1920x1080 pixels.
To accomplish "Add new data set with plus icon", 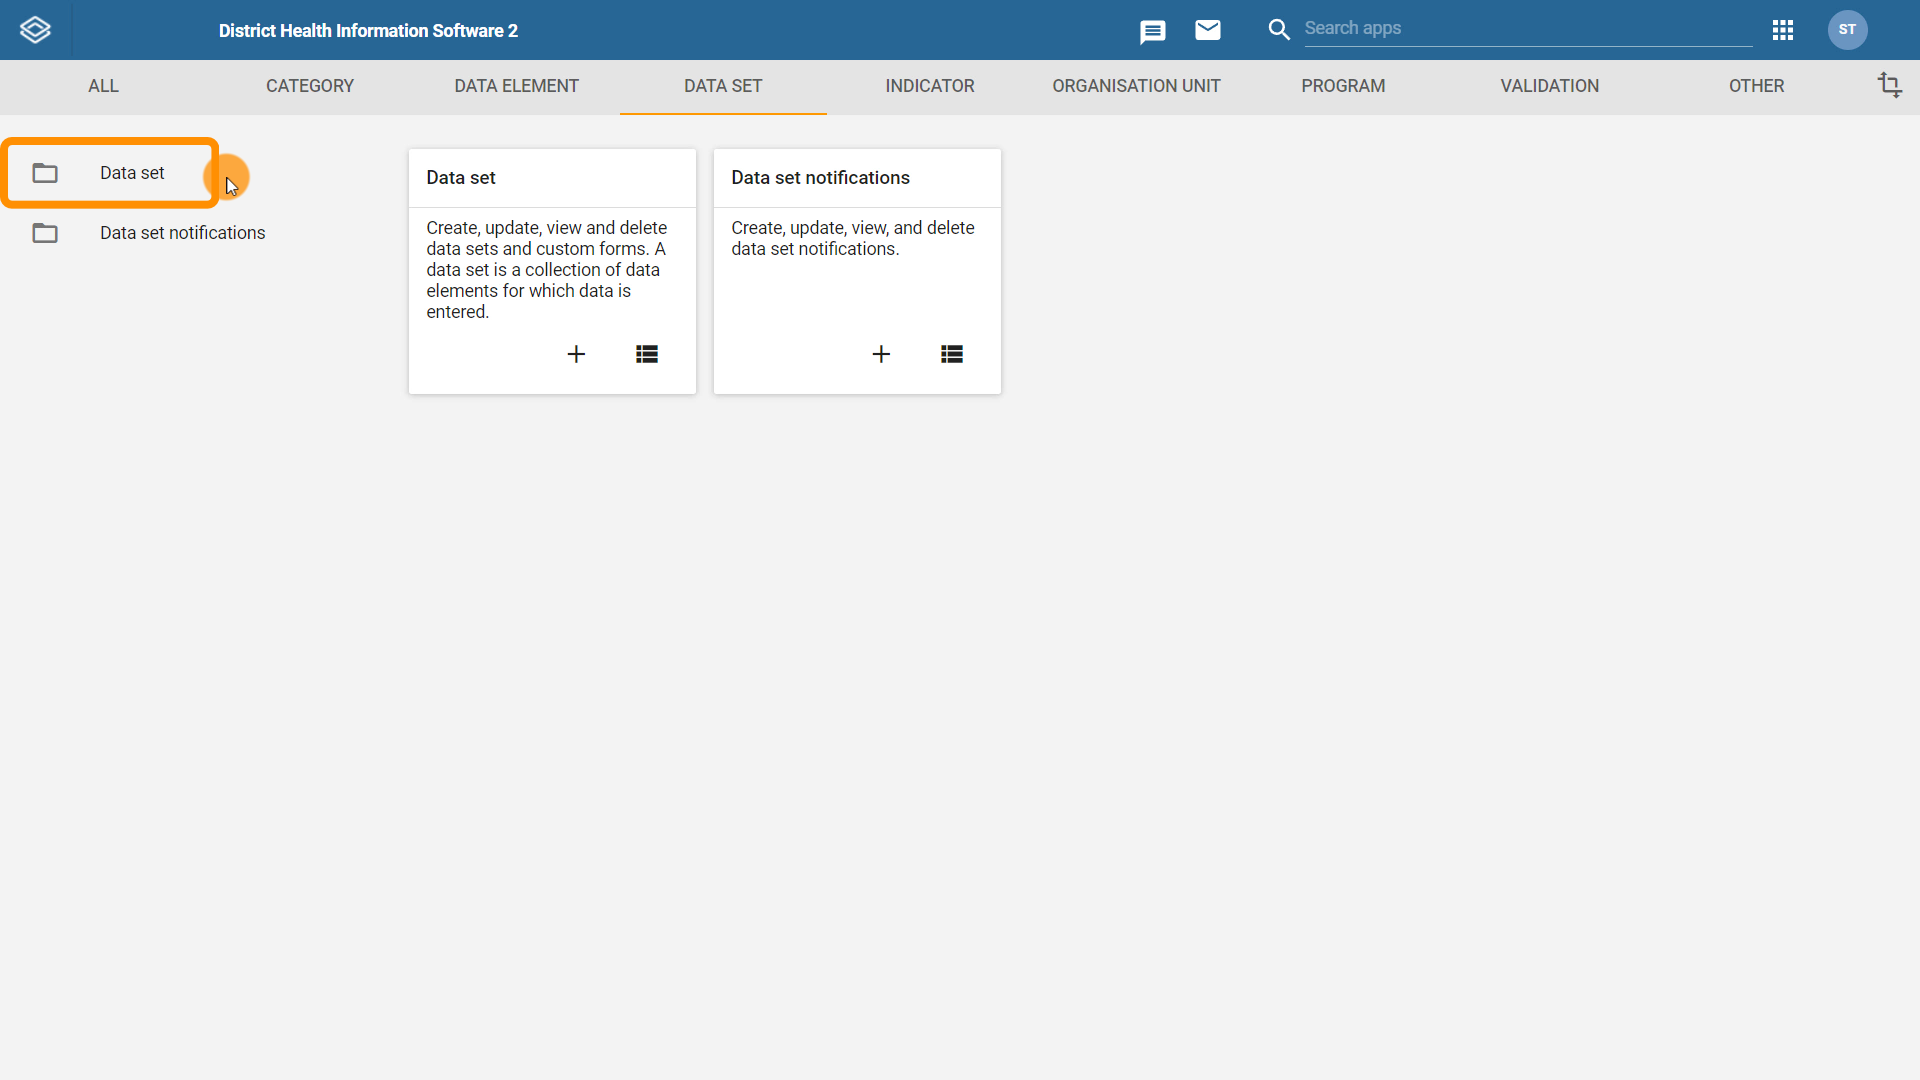I will point(576,354).
